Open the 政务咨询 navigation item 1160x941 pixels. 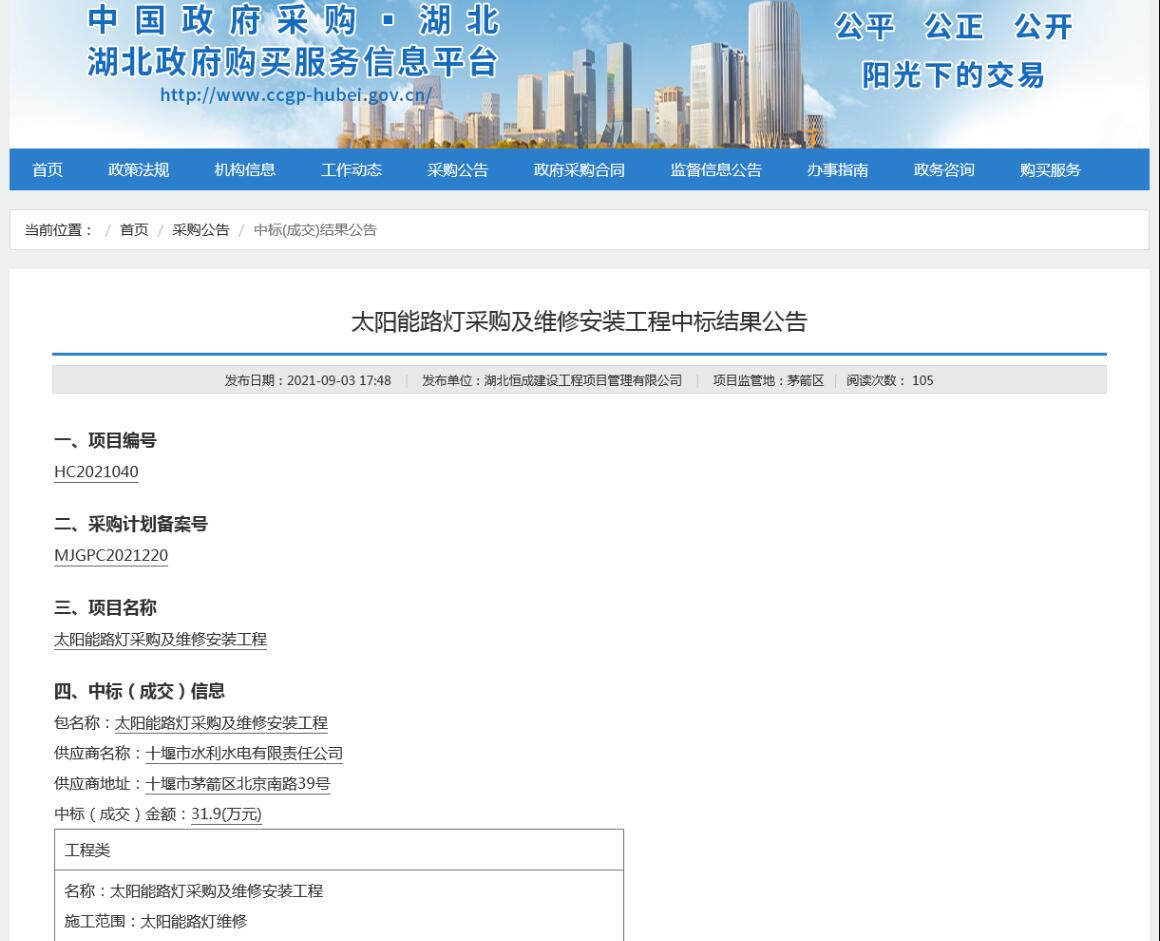click(x=944, y=170)
